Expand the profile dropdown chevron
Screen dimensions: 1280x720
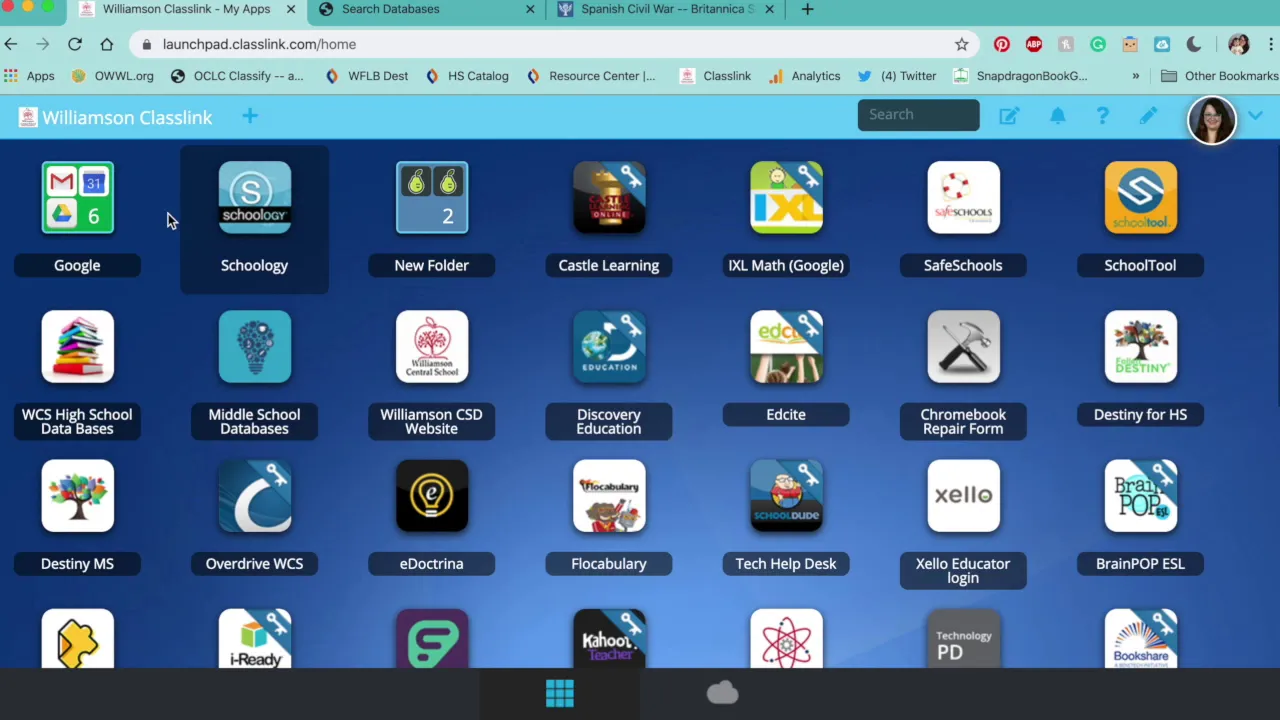click(x=1255, y=116)
